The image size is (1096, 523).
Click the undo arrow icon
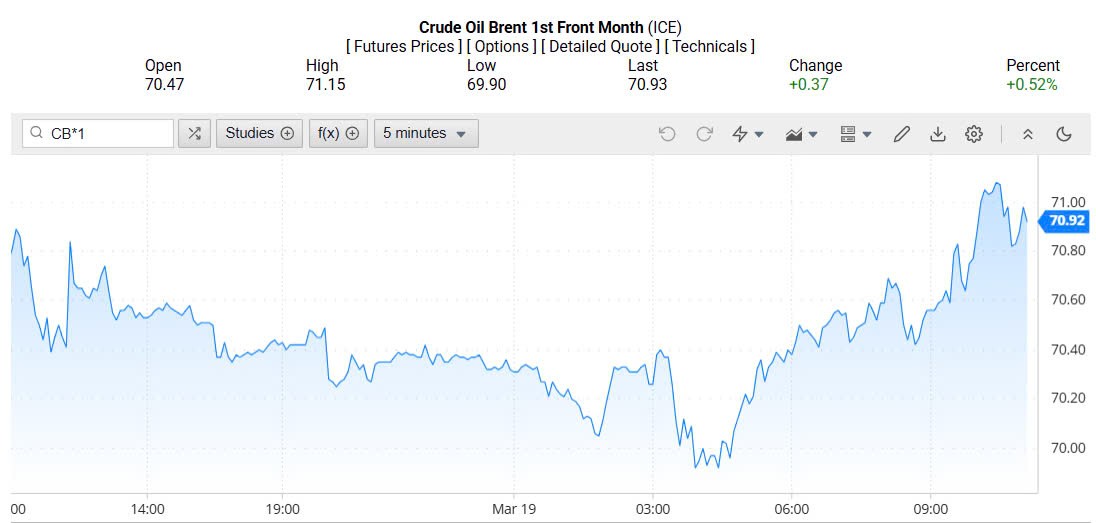[x=667, y=134]
